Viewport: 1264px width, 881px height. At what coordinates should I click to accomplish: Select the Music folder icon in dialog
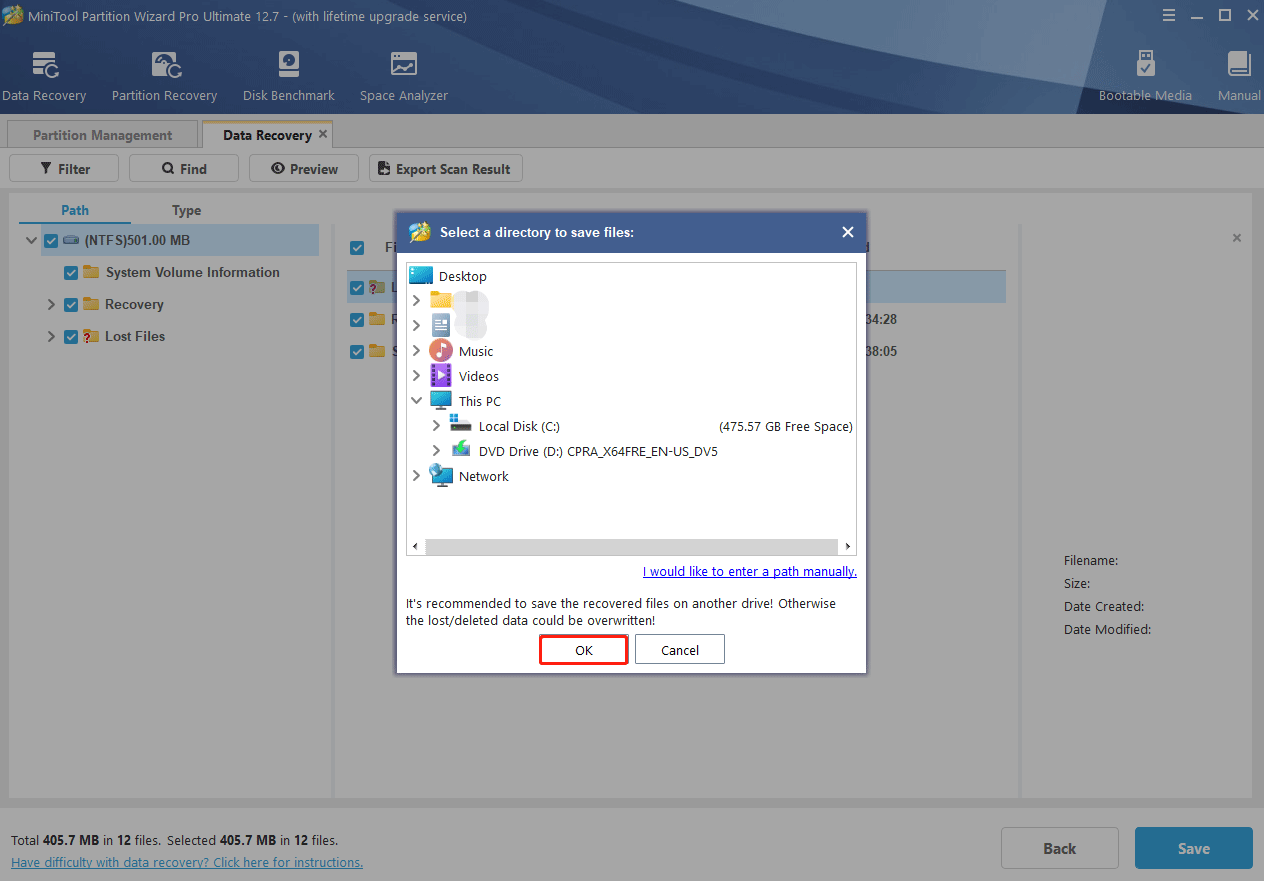tap(441, 351)
